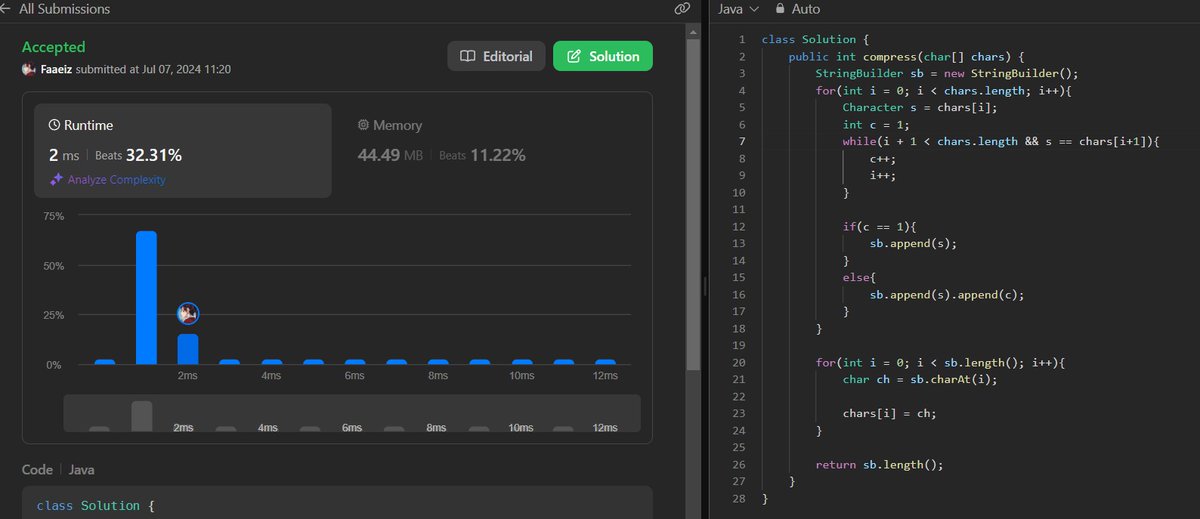1200x519 pixels.
Task: Click the user avatar marker in chart
Action: [x=188, y=314]
